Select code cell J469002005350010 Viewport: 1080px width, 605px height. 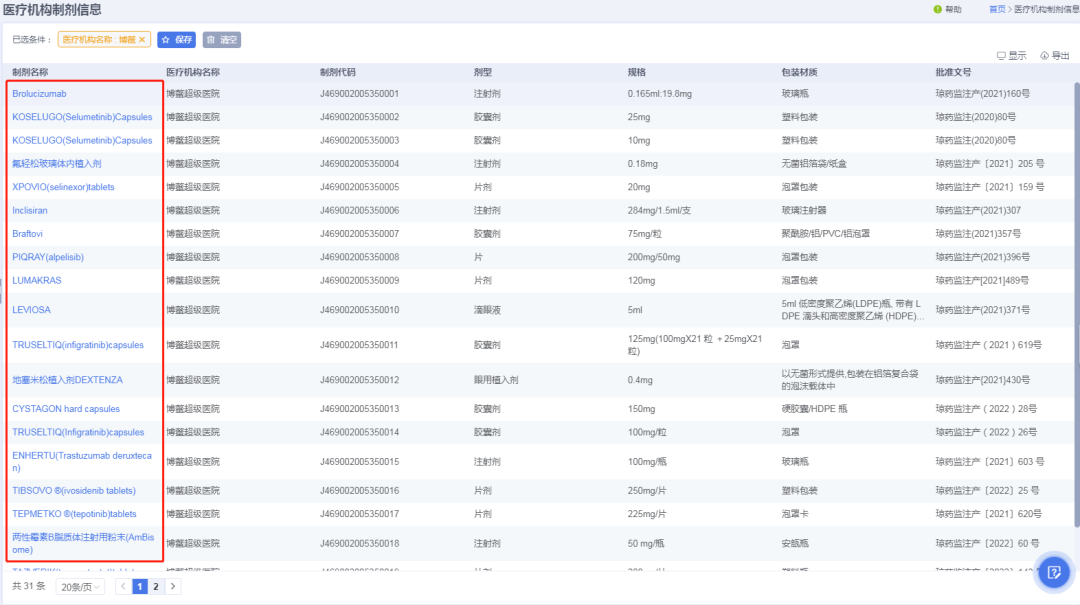[360, 310]
